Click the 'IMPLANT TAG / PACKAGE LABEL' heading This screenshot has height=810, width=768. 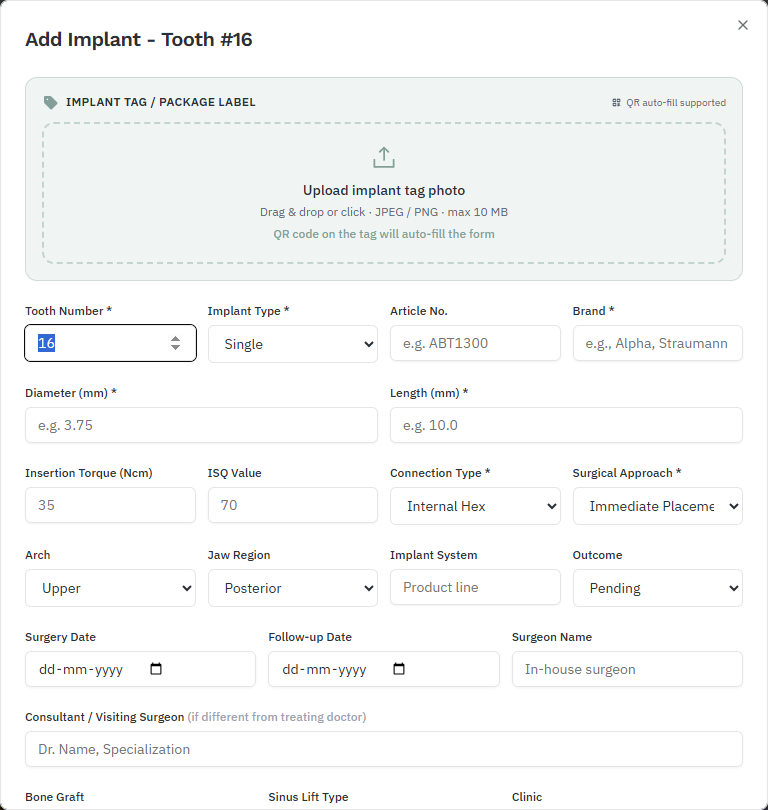161,102
